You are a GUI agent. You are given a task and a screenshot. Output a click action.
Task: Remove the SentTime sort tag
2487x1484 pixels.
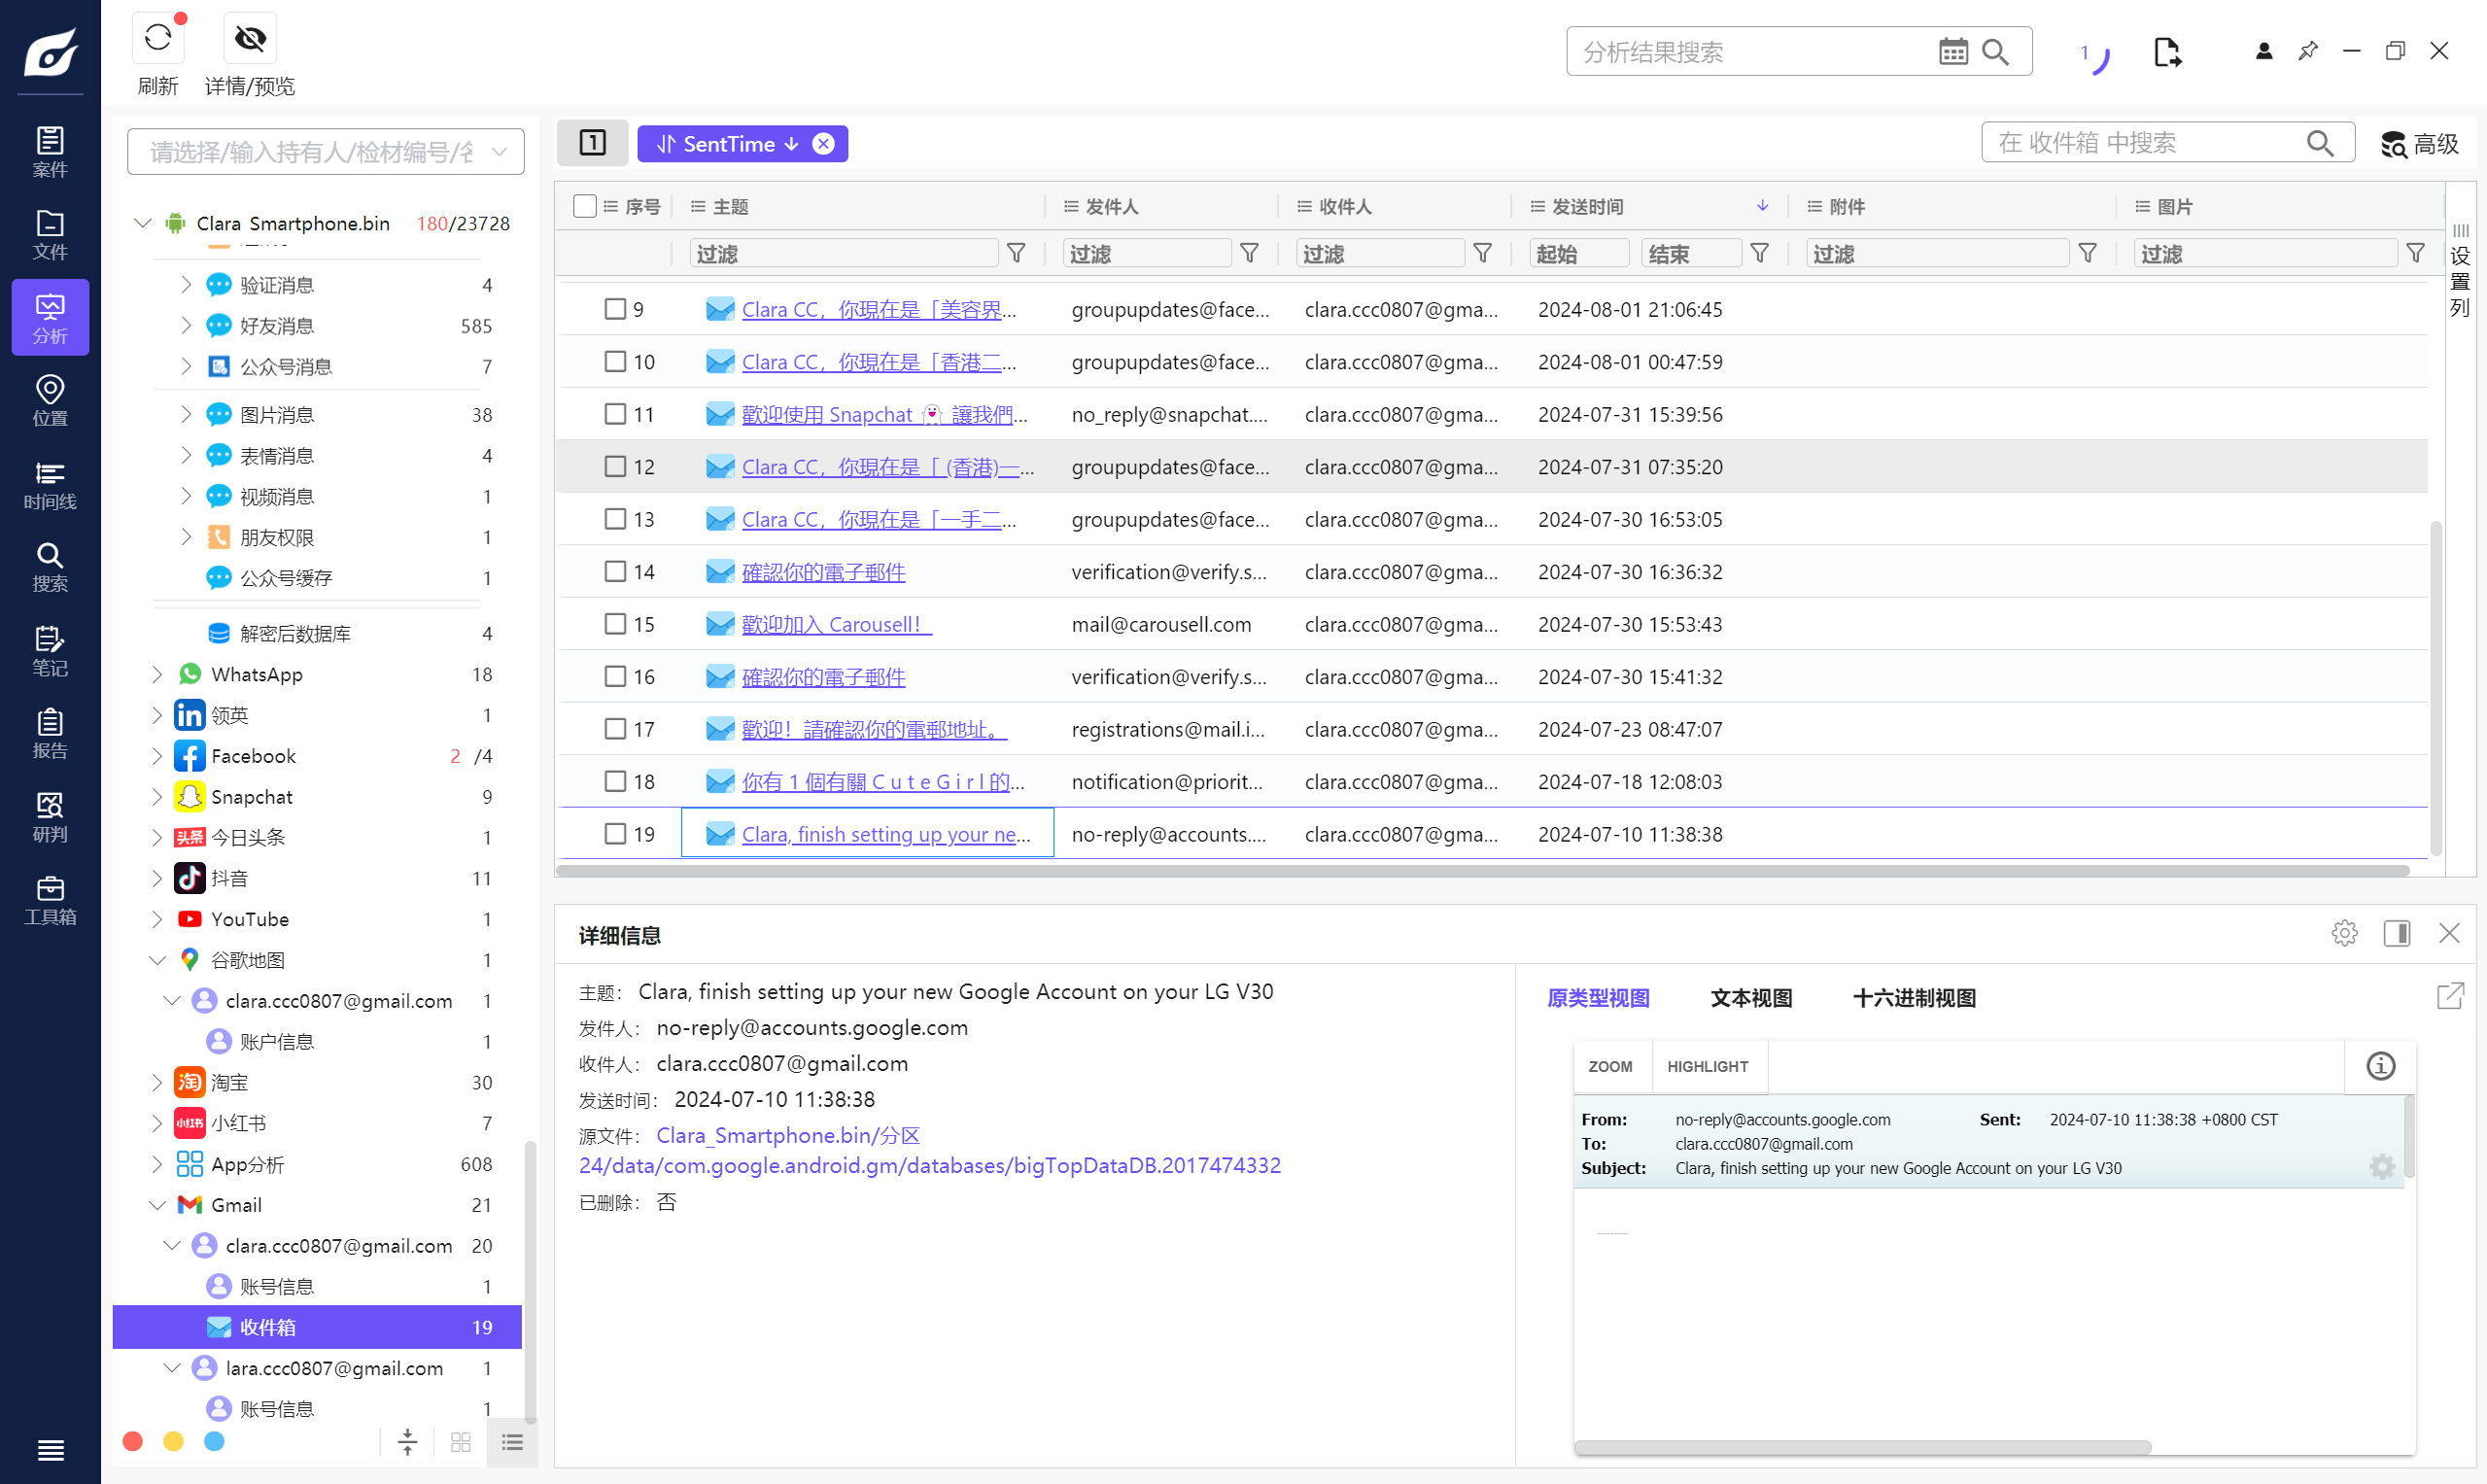823,144
